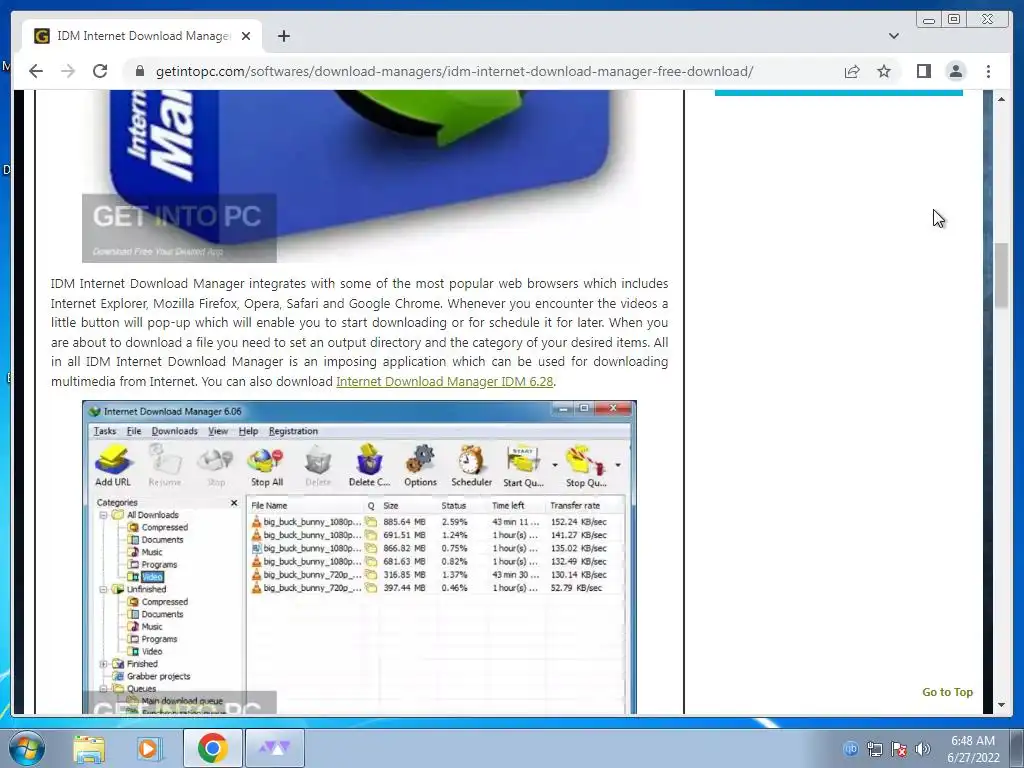Click the page scrollbar's up arrow
This screenshot has height=768, width=1024.
(x=1001, y=99)
